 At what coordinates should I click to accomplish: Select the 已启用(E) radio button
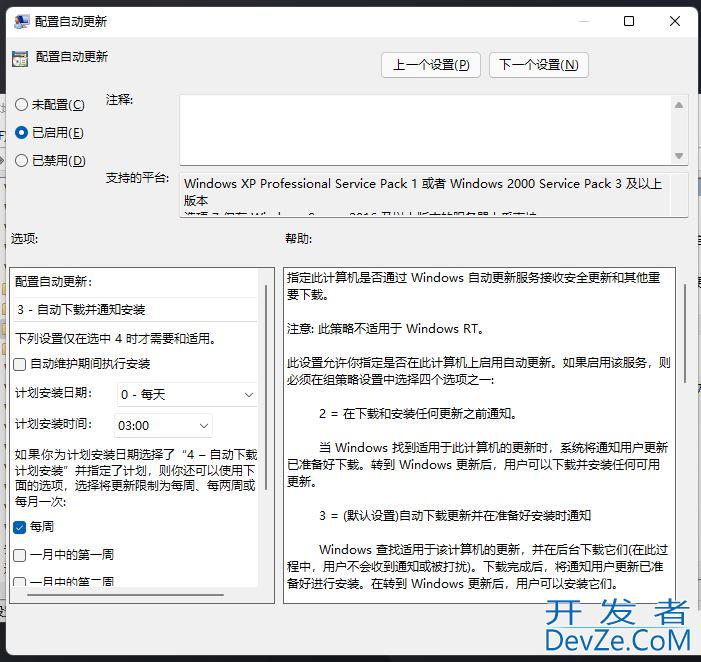click(x=21, y=132)
